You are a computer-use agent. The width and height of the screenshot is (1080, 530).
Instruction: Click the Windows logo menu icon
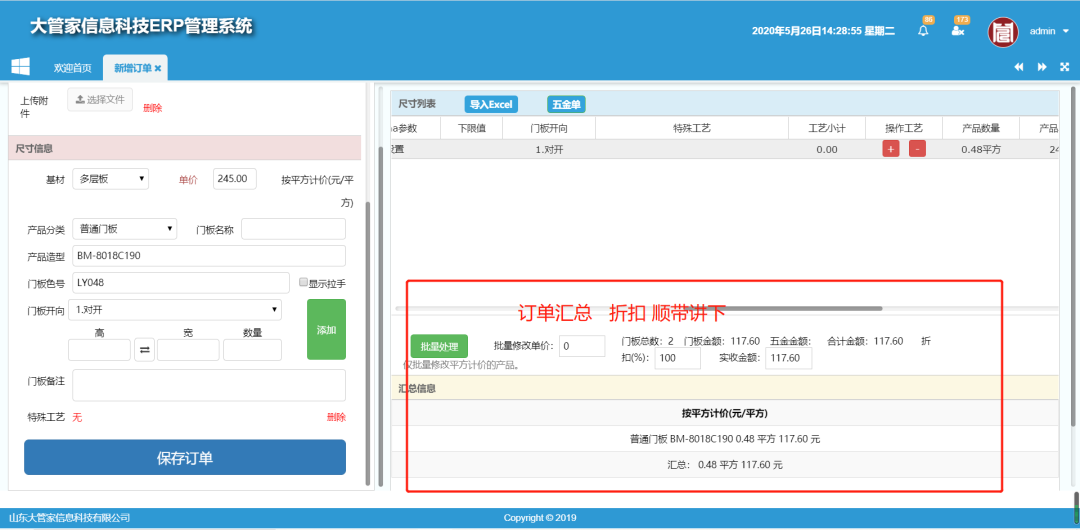coord(20,67)
